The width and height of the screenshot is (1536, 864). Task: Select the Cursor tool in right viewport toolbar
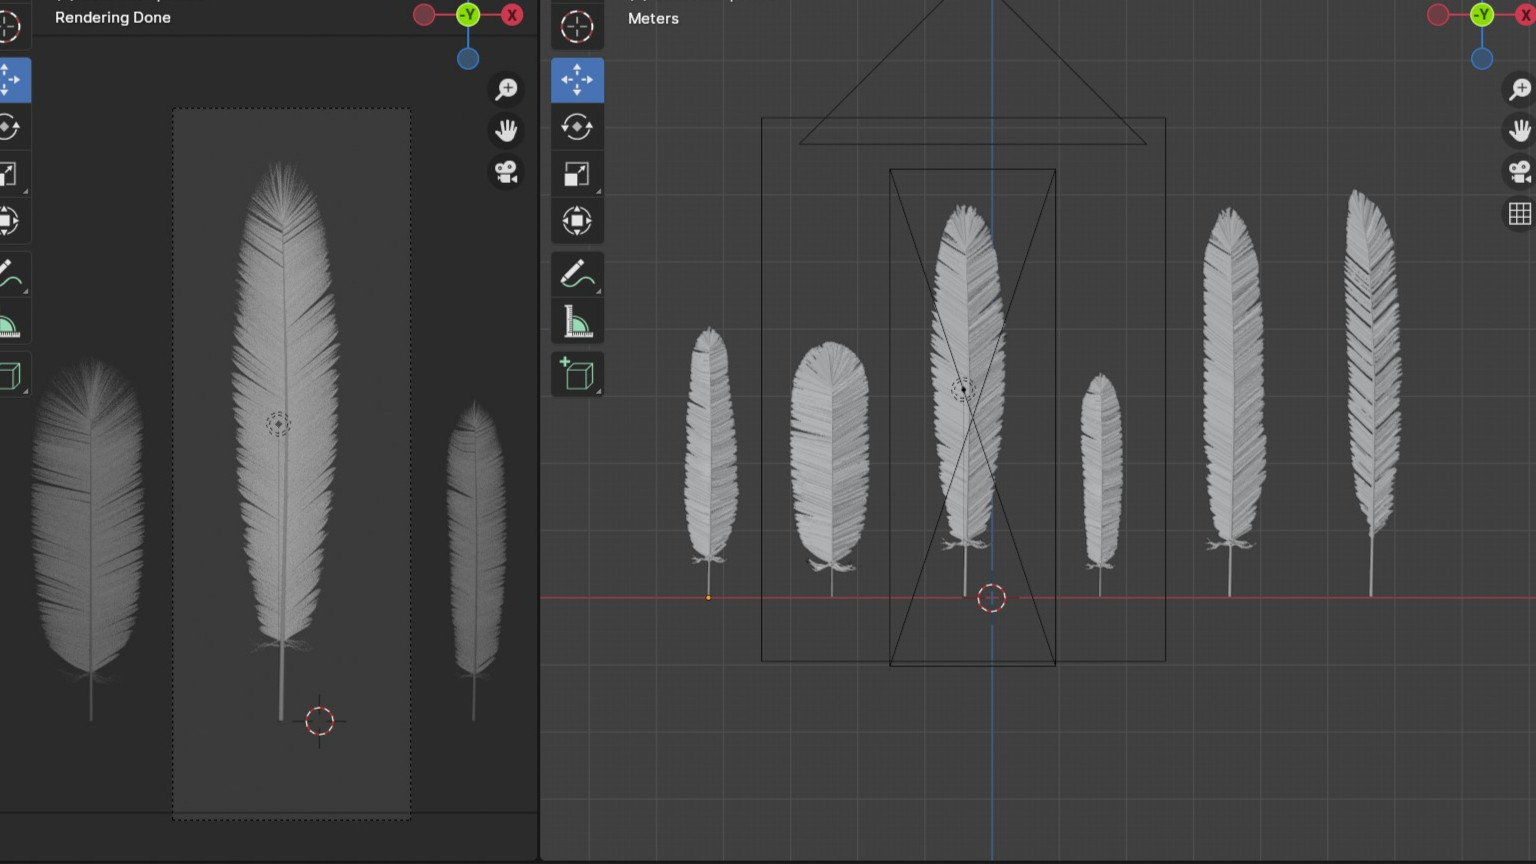click(577, 27)
